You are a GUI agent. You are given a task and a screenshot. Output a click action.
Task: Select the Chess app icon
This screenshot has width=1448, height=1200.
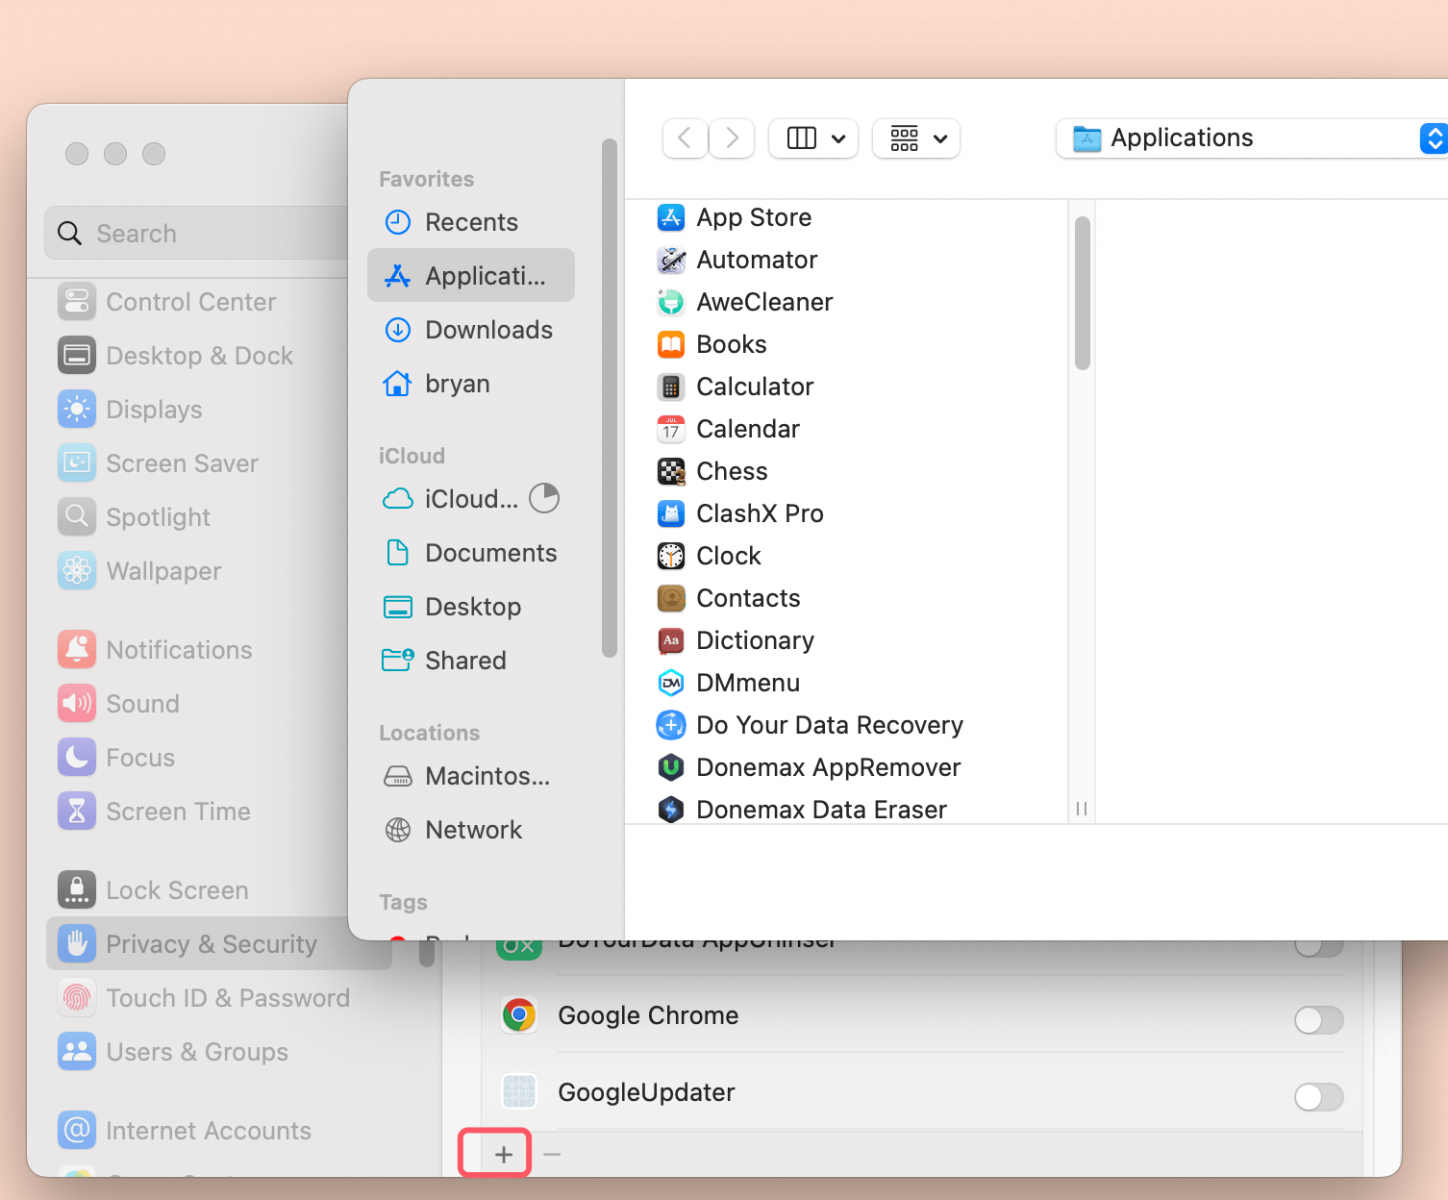671,471
